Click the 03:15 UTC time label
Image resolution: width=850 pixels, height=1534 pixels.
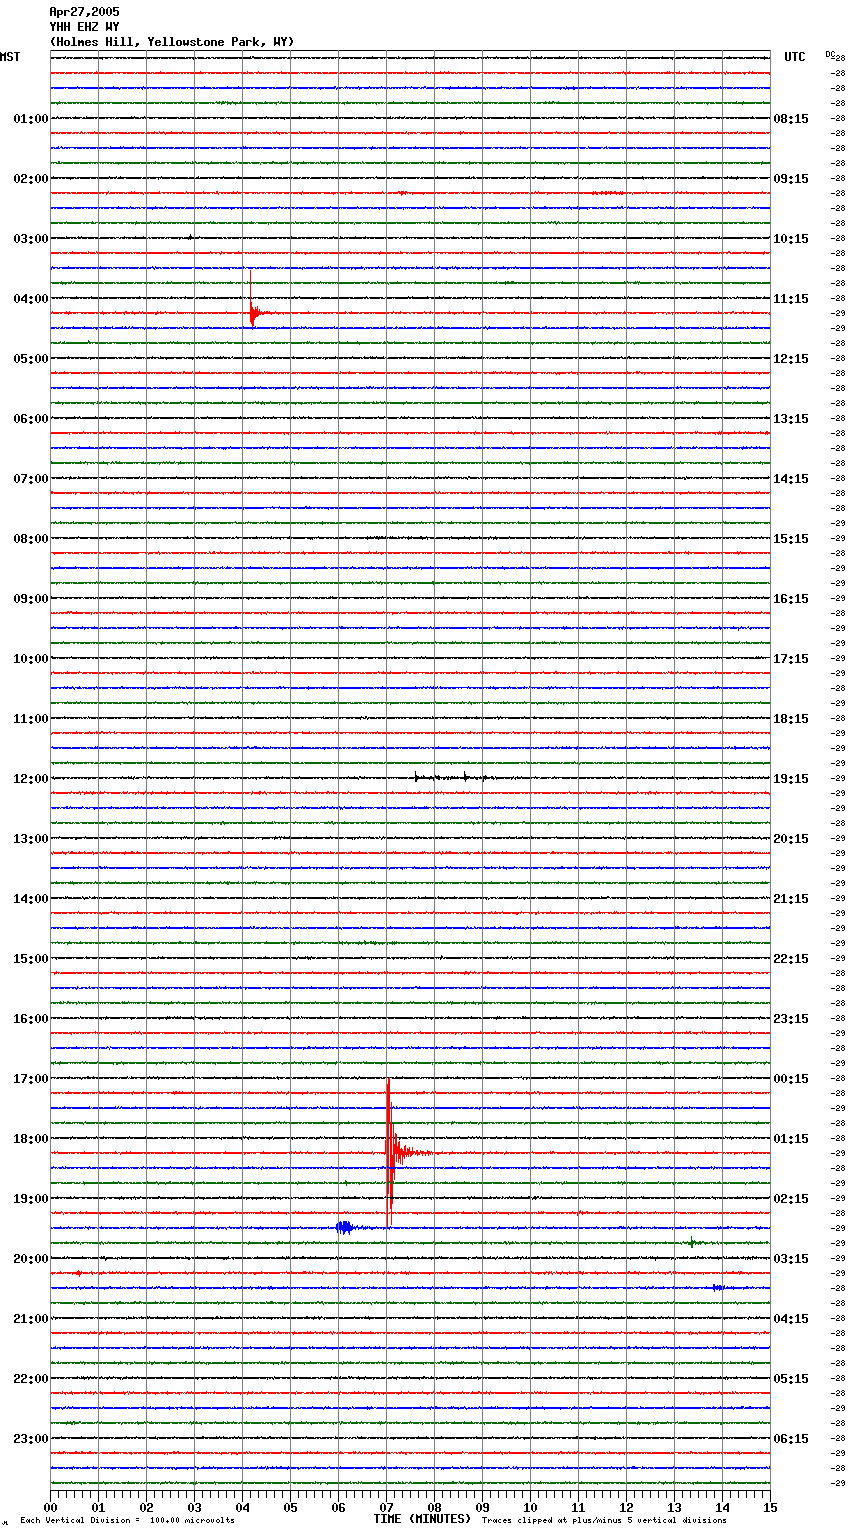point(791,1259)
